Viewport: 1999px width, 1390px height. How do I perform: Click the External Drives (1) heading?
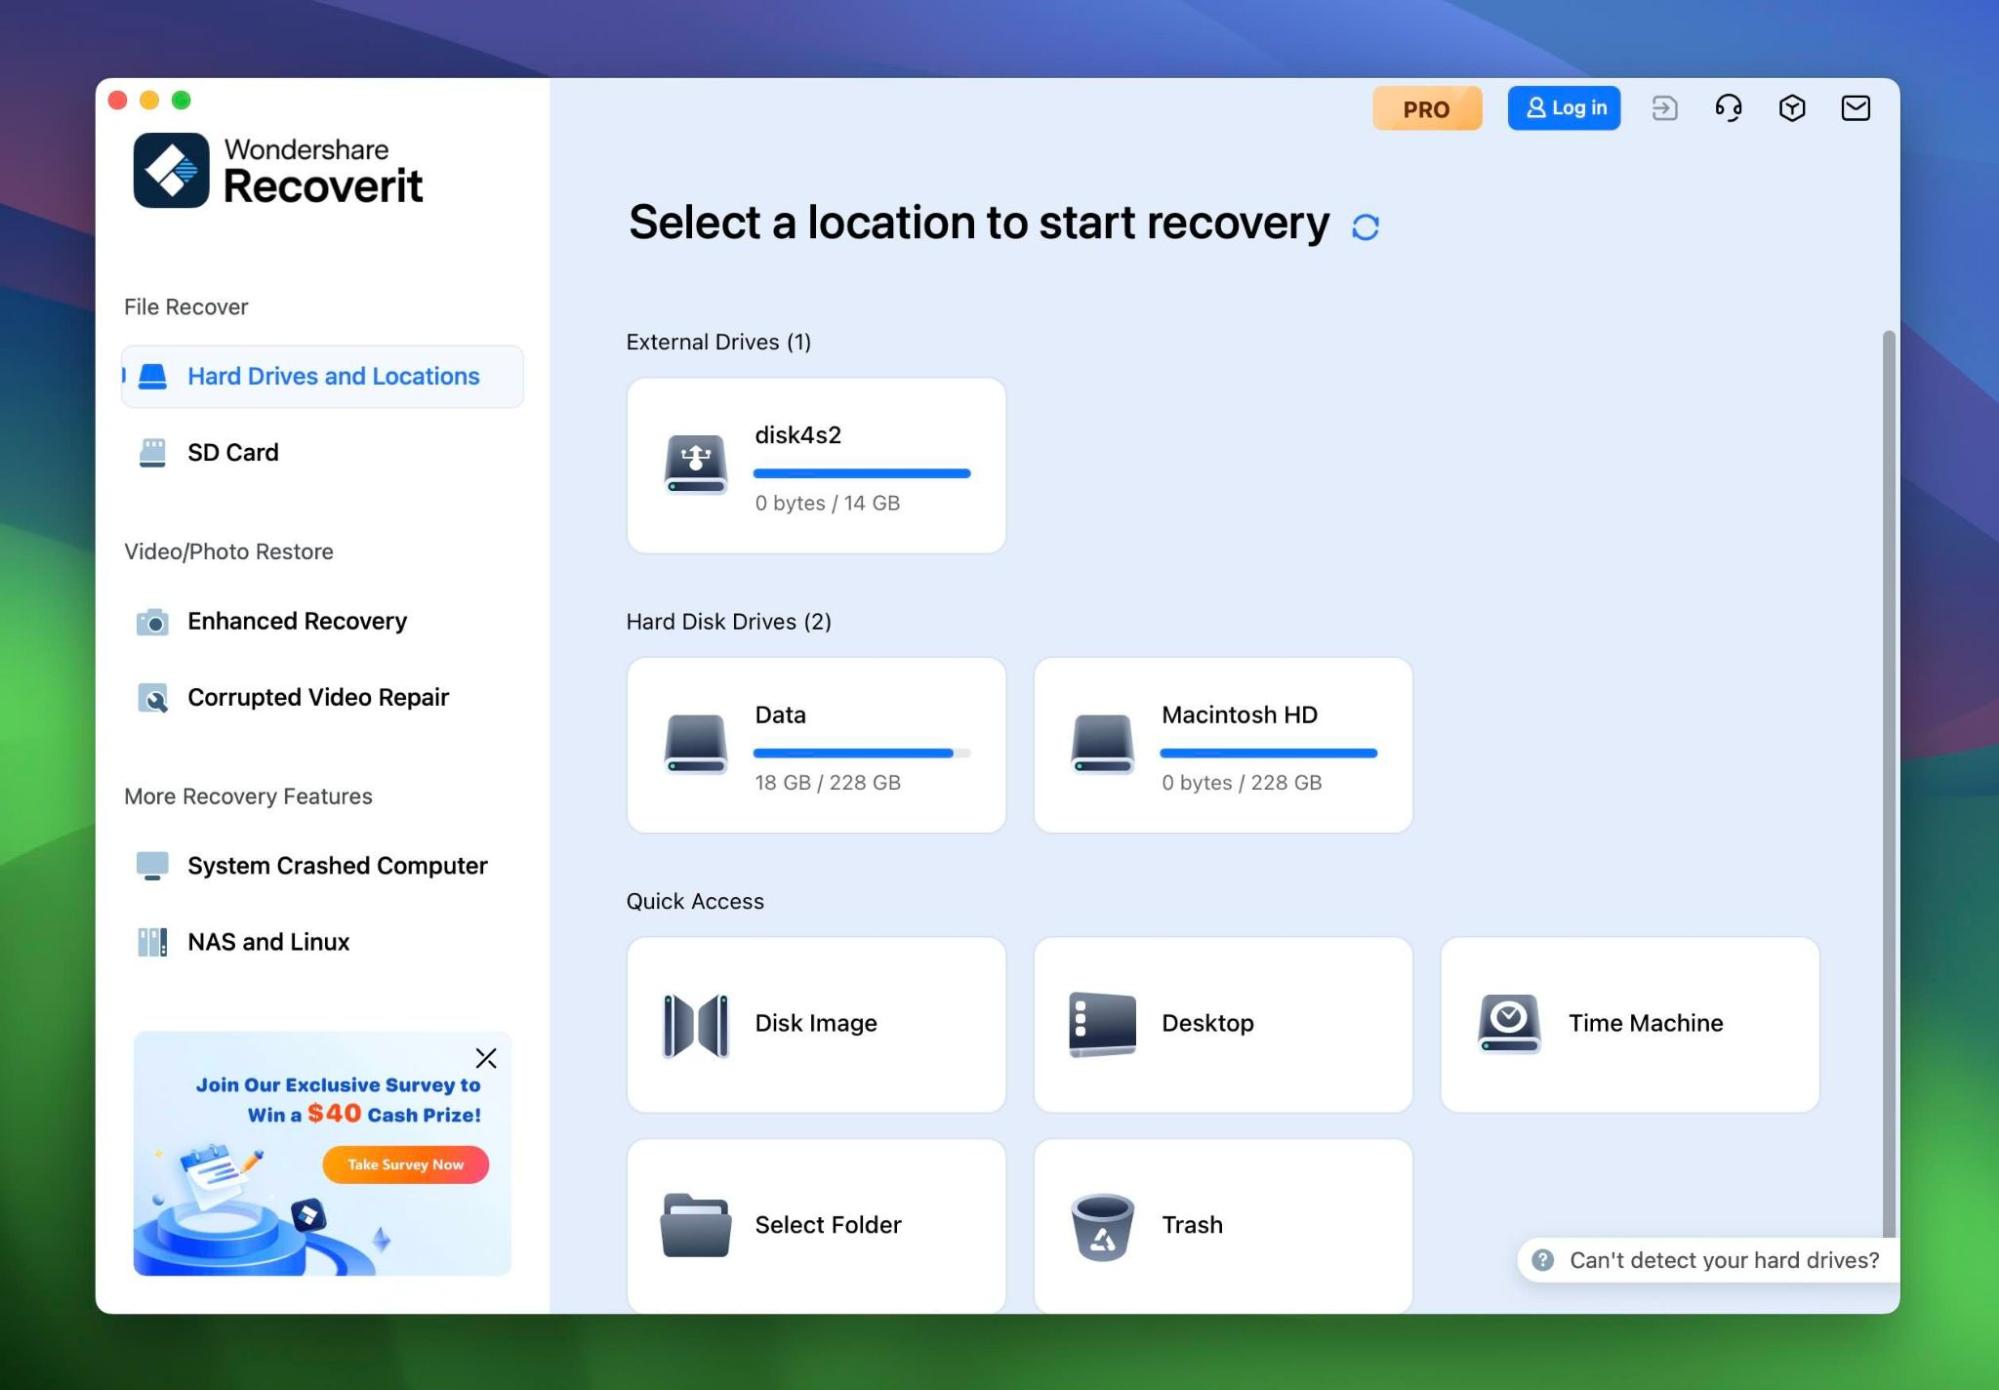point(718,342)
